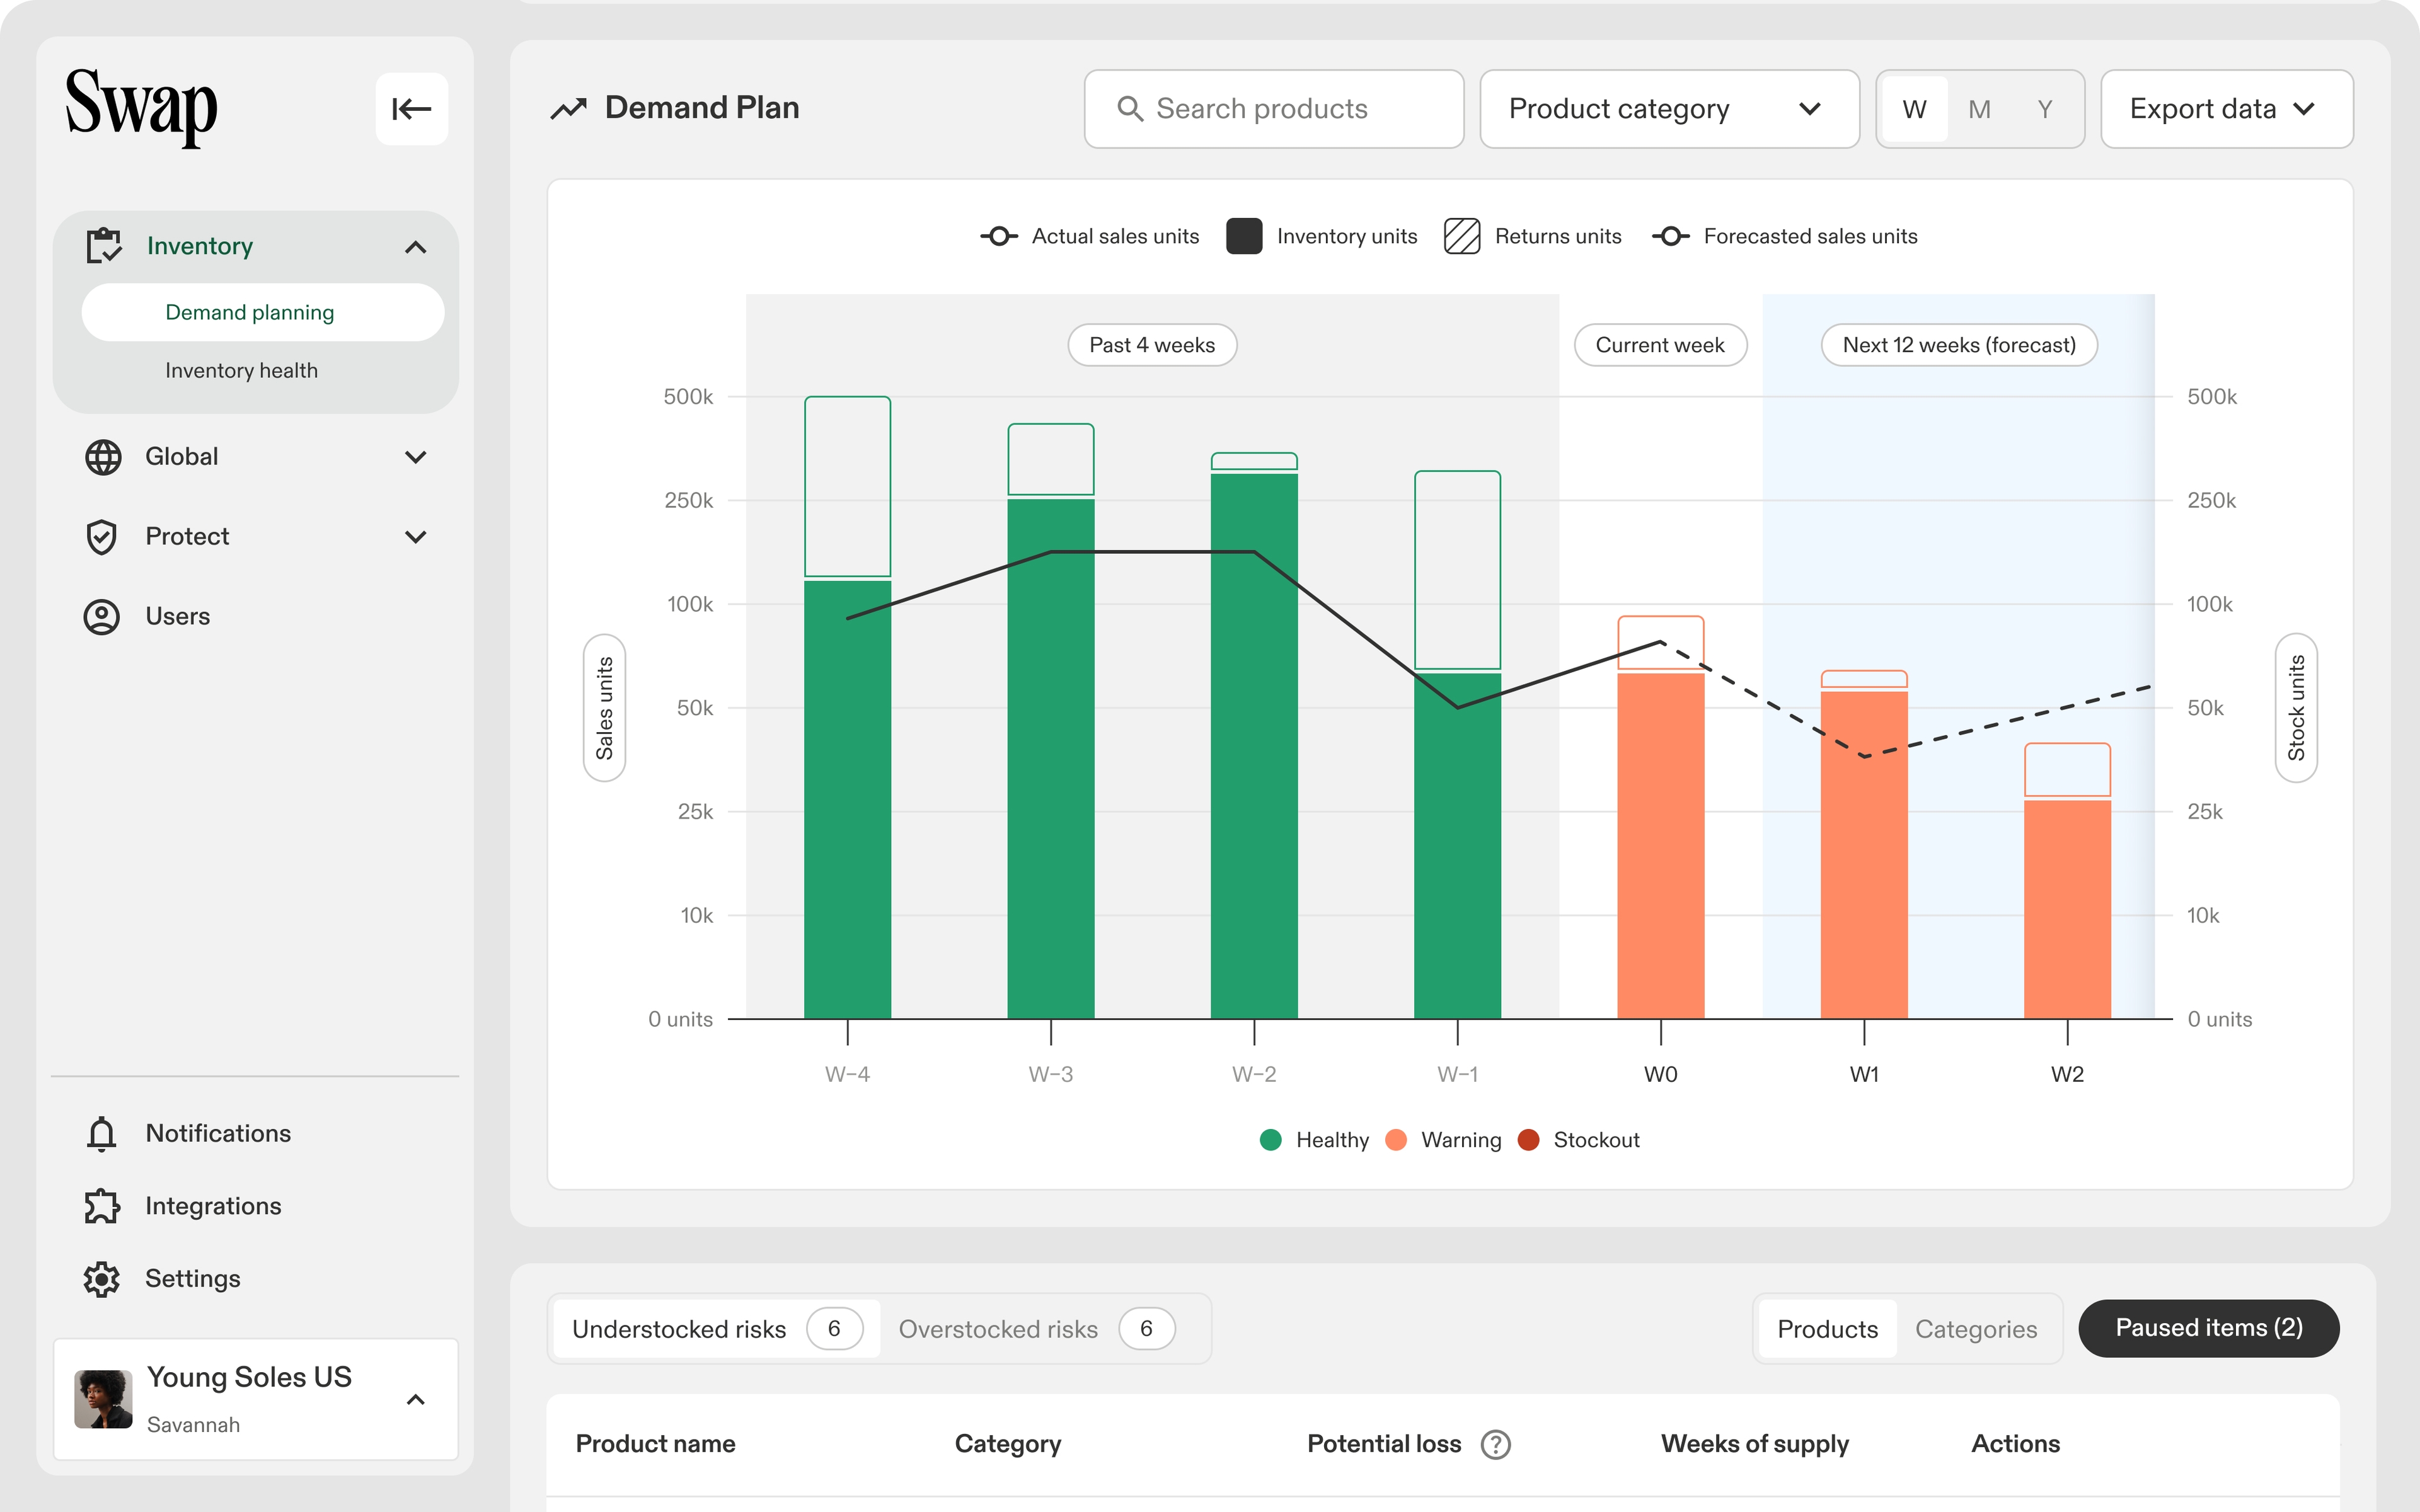This screenshot has width=2420, height=1512.
Task: Toggle the Inventory units legend swatch
Action: (1243, 237)
